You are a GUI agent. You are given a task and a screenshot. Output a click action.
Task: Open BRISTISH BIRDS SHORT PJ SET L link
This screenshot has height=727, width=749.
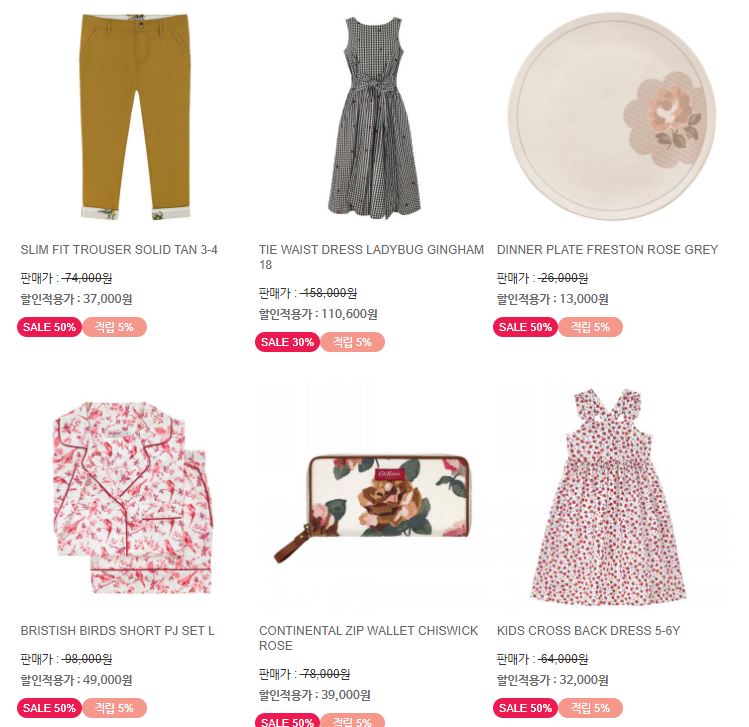[x=118, y=631]
